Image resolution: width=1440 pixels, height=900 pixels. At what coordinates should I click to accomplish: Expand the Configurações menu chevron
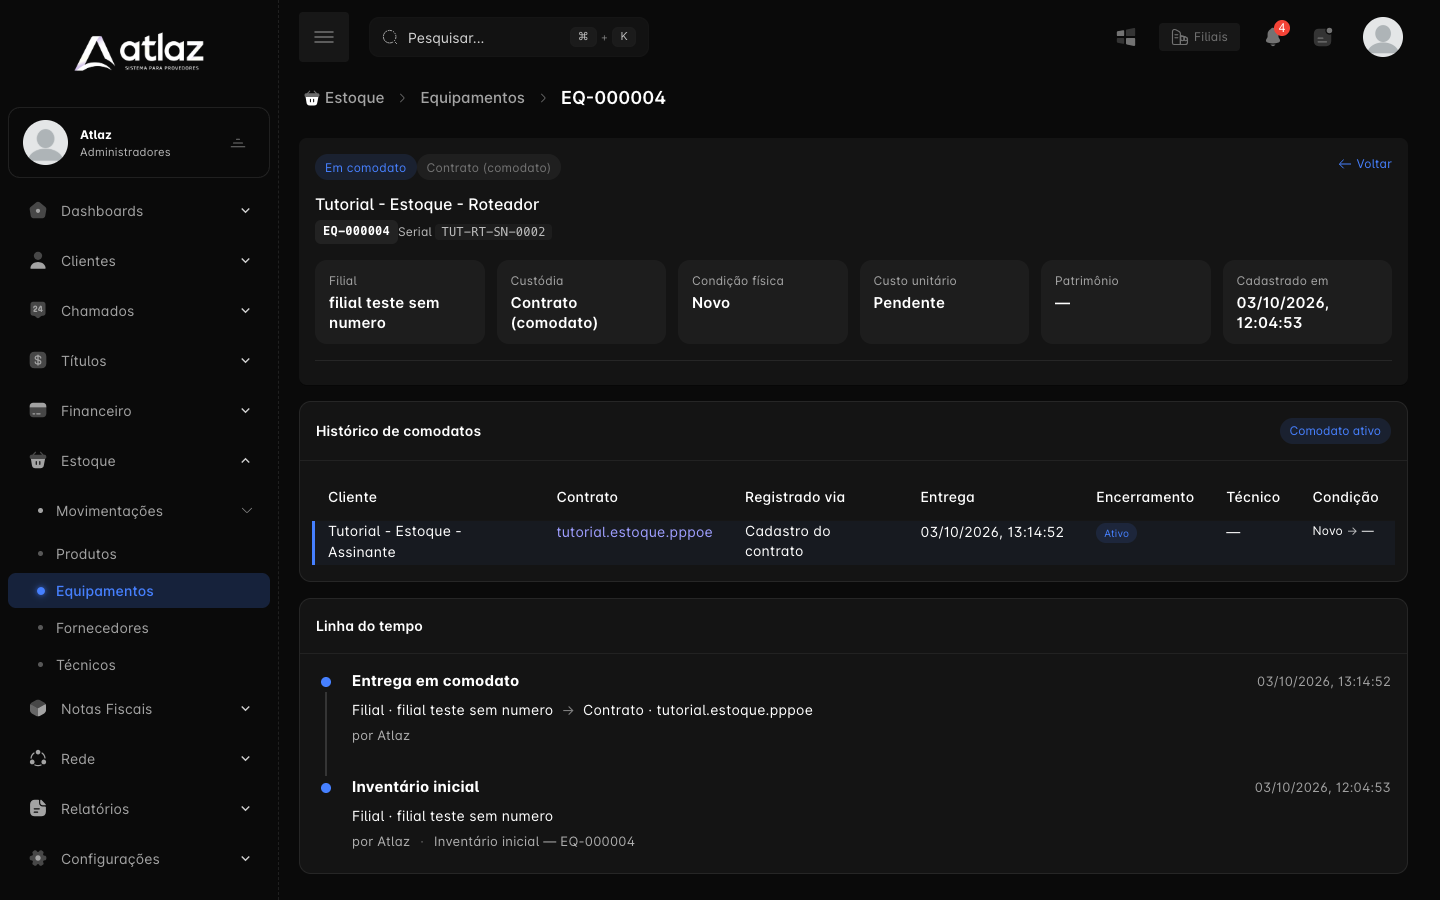pos(245,859)
